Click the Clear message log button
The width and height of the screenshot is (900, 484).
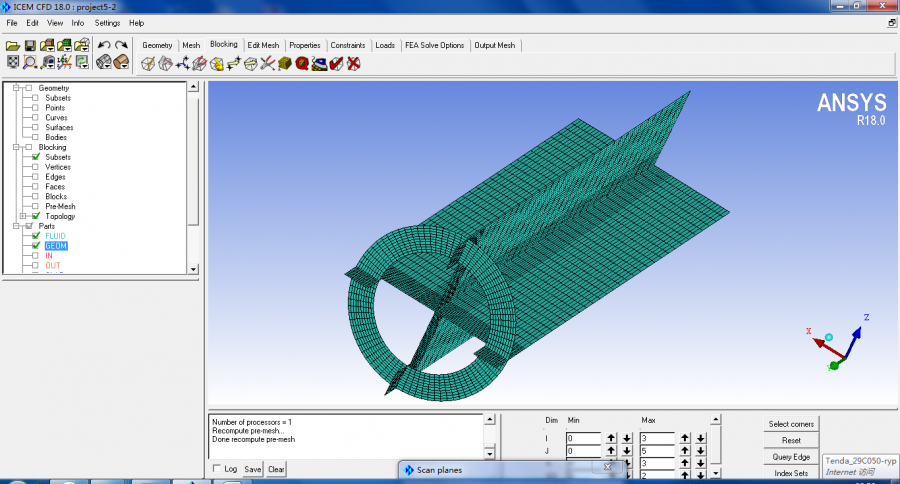click(x=276, y=469)
